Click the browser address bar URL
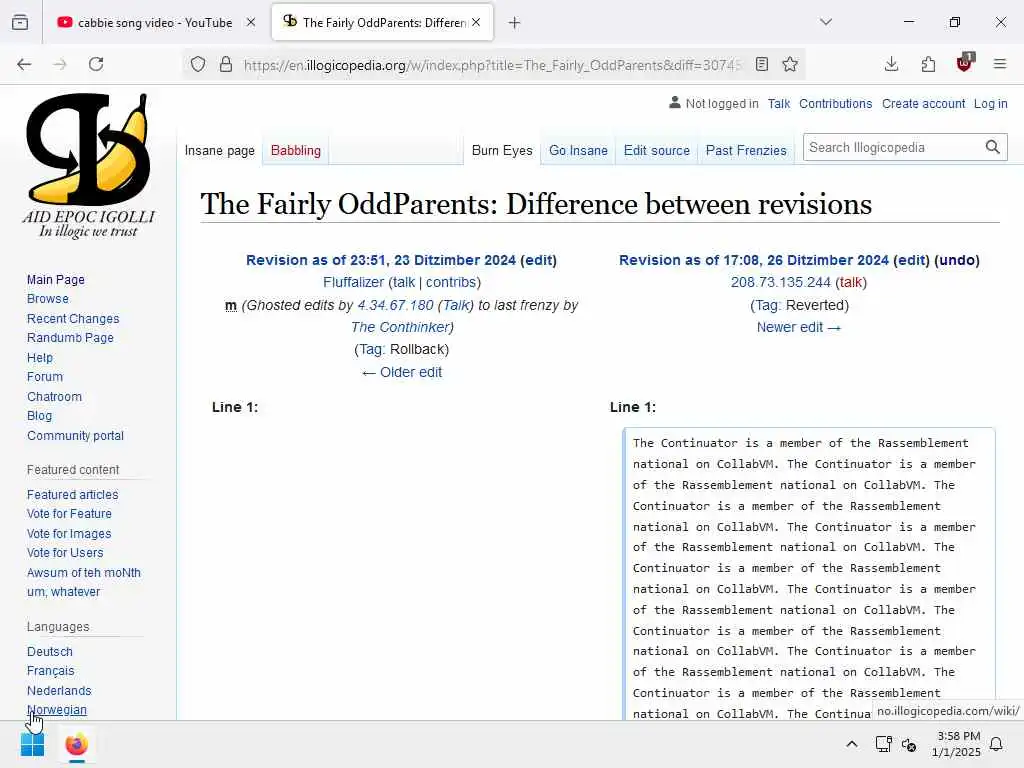 [x=493, y=65]
